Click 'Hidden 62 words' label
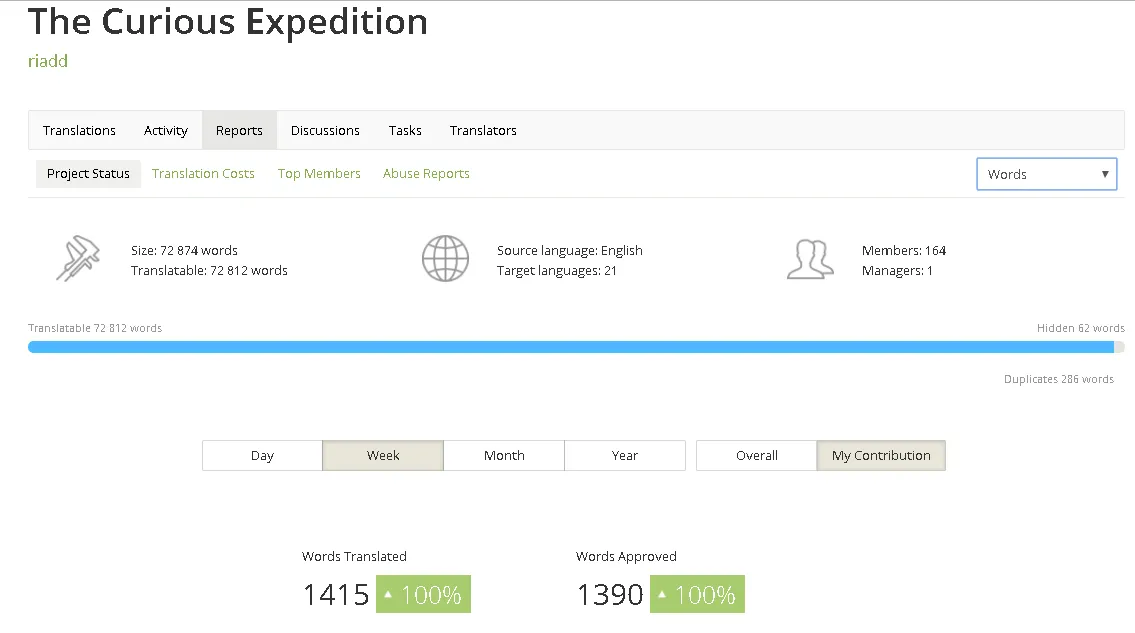Image resolution: width=1135 pixels, height=633 pixels. pos(1081,328)
